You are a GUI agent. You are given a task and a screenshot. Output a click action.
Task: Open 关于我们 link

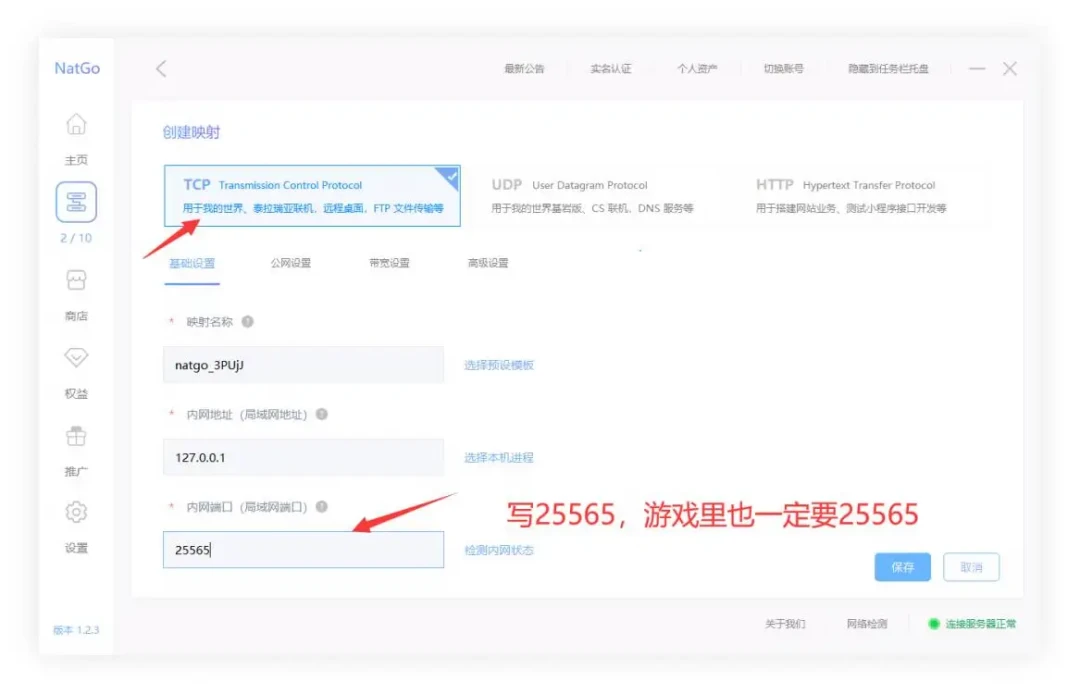coord(785,624)
